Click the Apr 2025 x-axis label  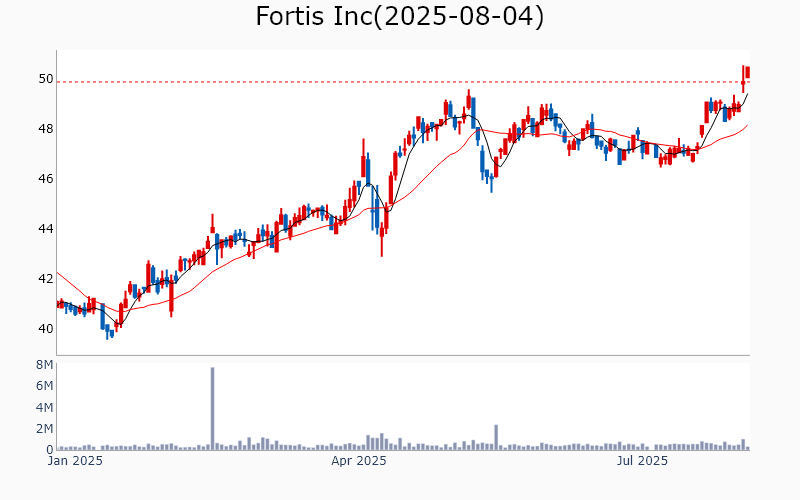[x=358, y=461]
